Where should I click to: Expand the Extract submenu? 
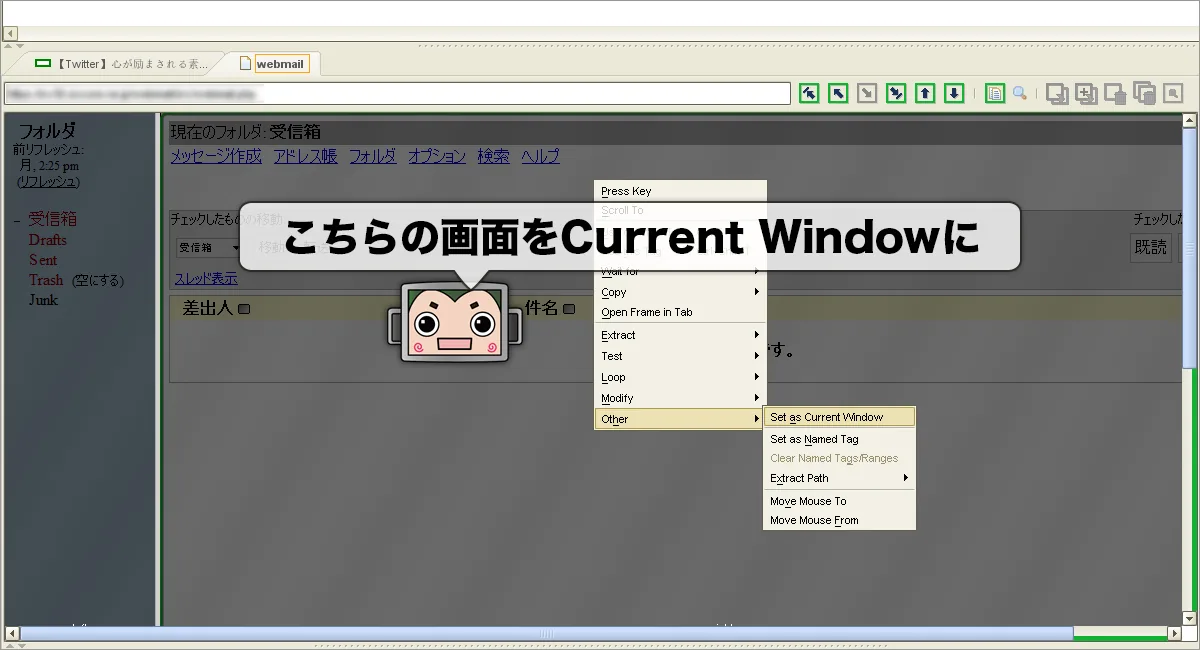680,335
